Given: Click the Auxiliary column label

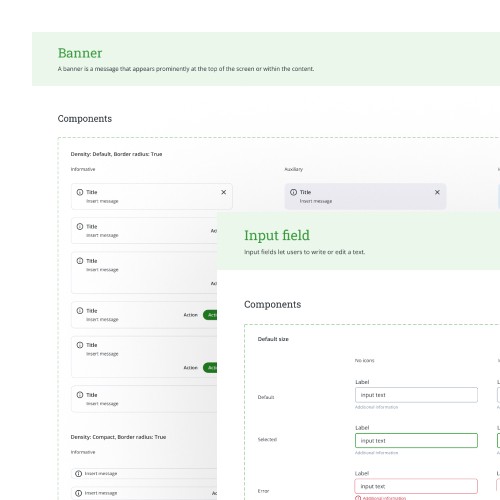Looking at the screenshot, I should pos(294,169).
